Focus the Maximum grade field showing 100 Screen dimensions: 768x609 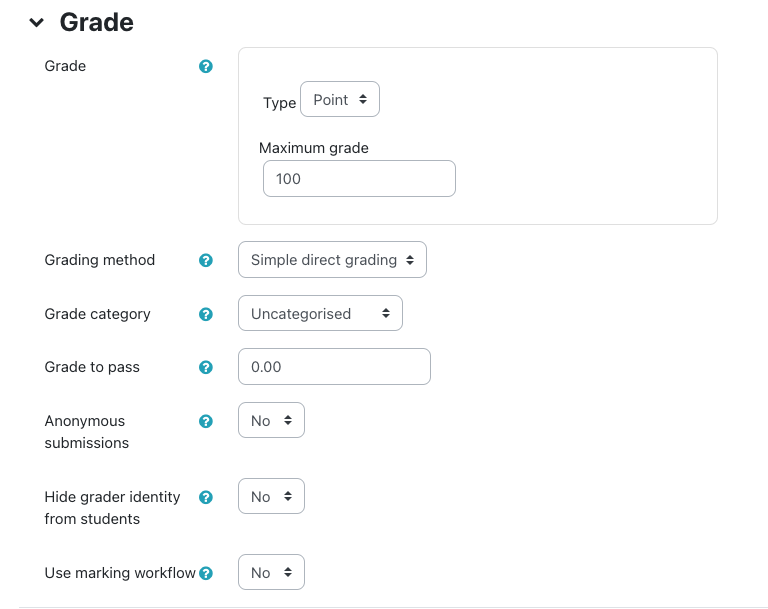click(357, 179)
